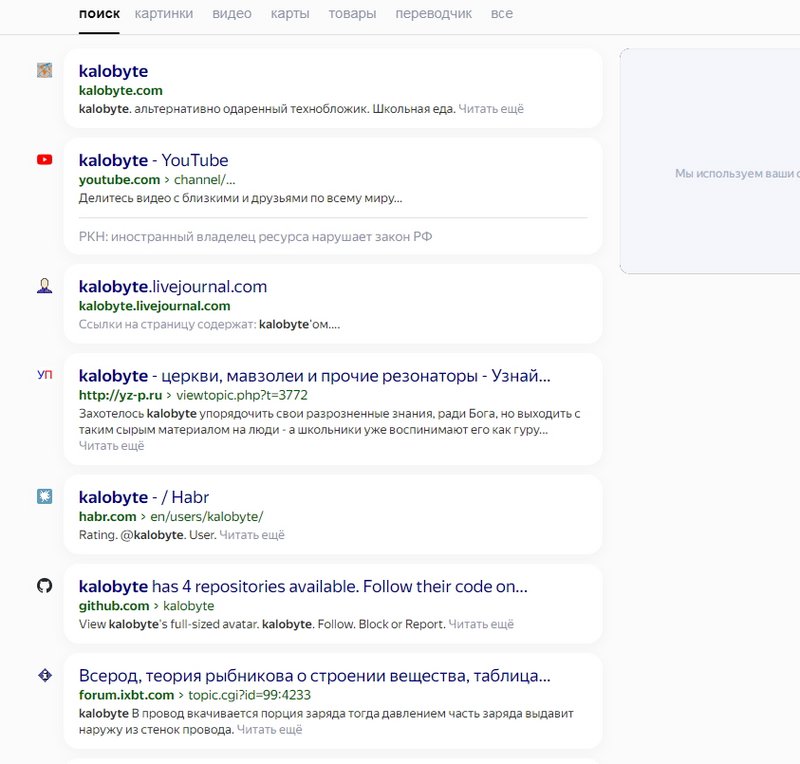Open the channel/... path link
800x764 pixels.
click(205, 180)
